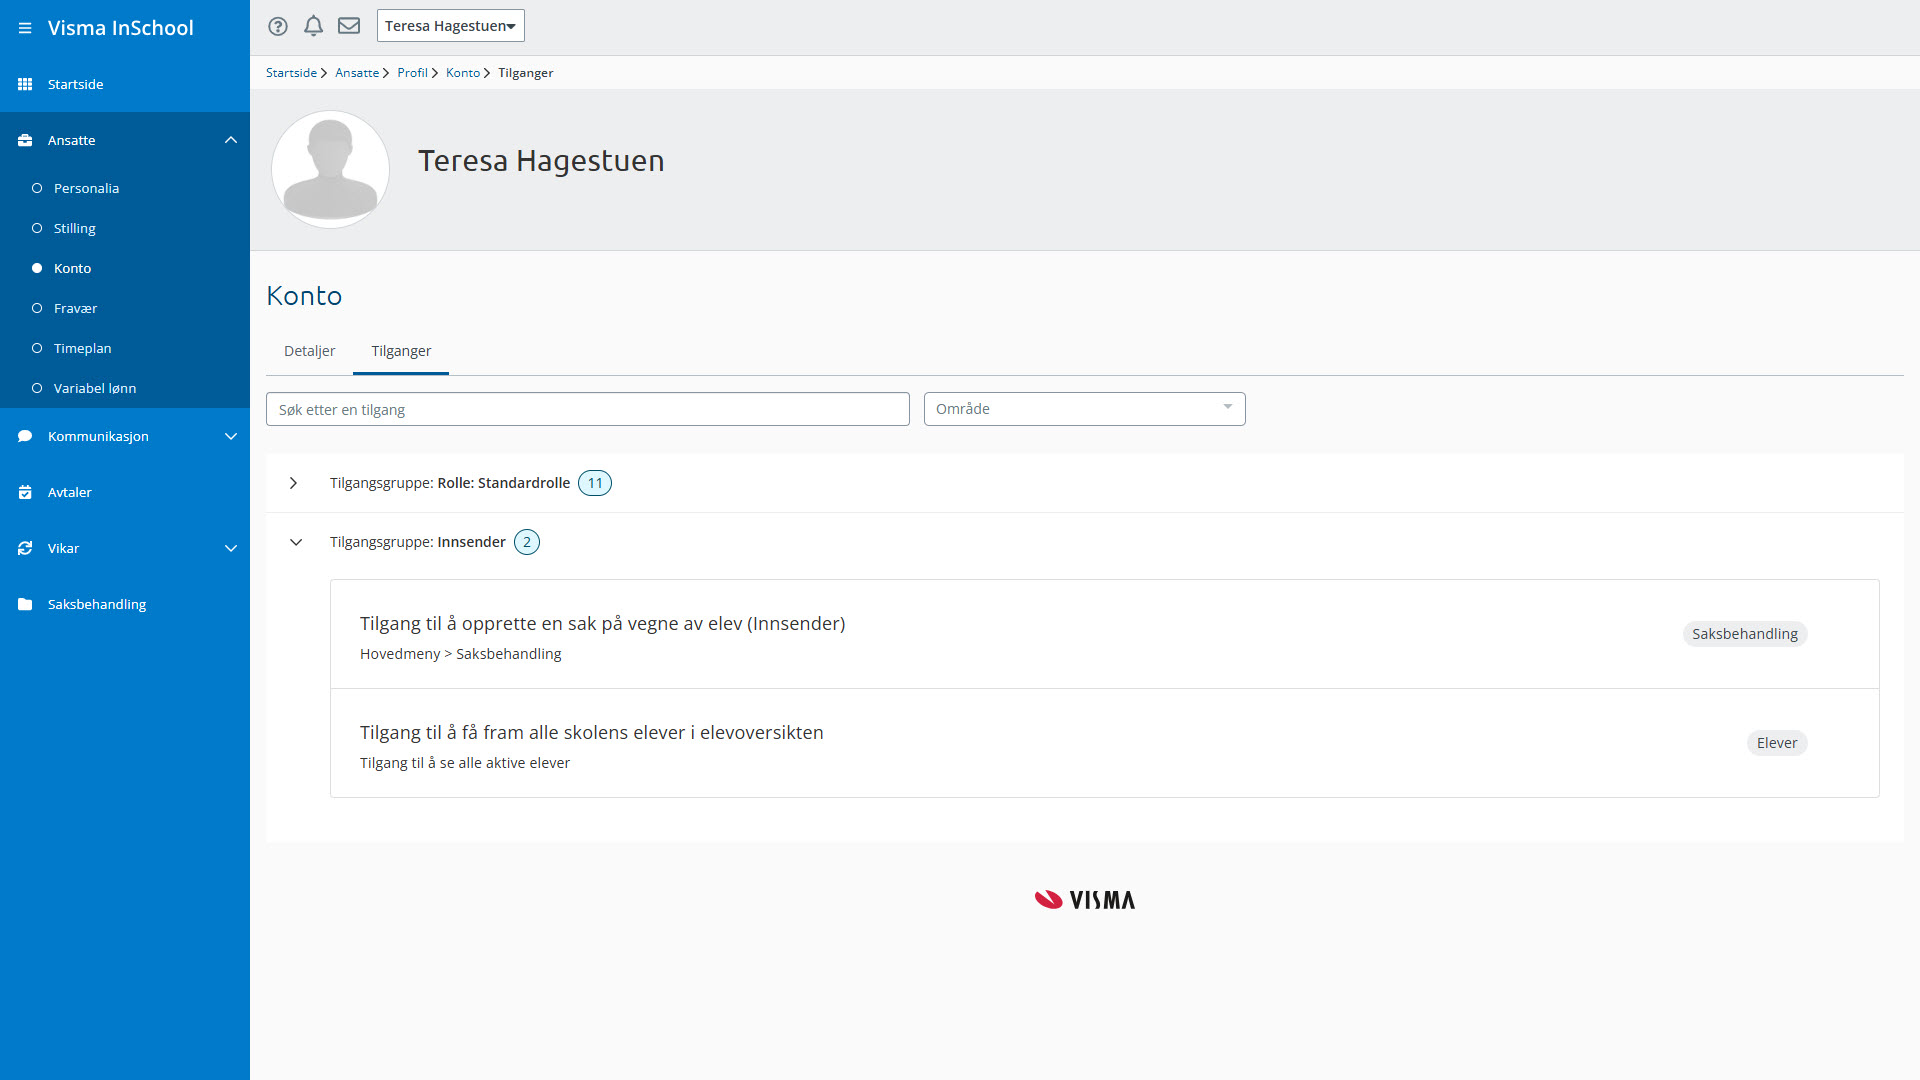The height and width of the screenshot is (1080, 1920).
Task: Expand Rolle: Standardrolle access group
Action: [293, 483]
